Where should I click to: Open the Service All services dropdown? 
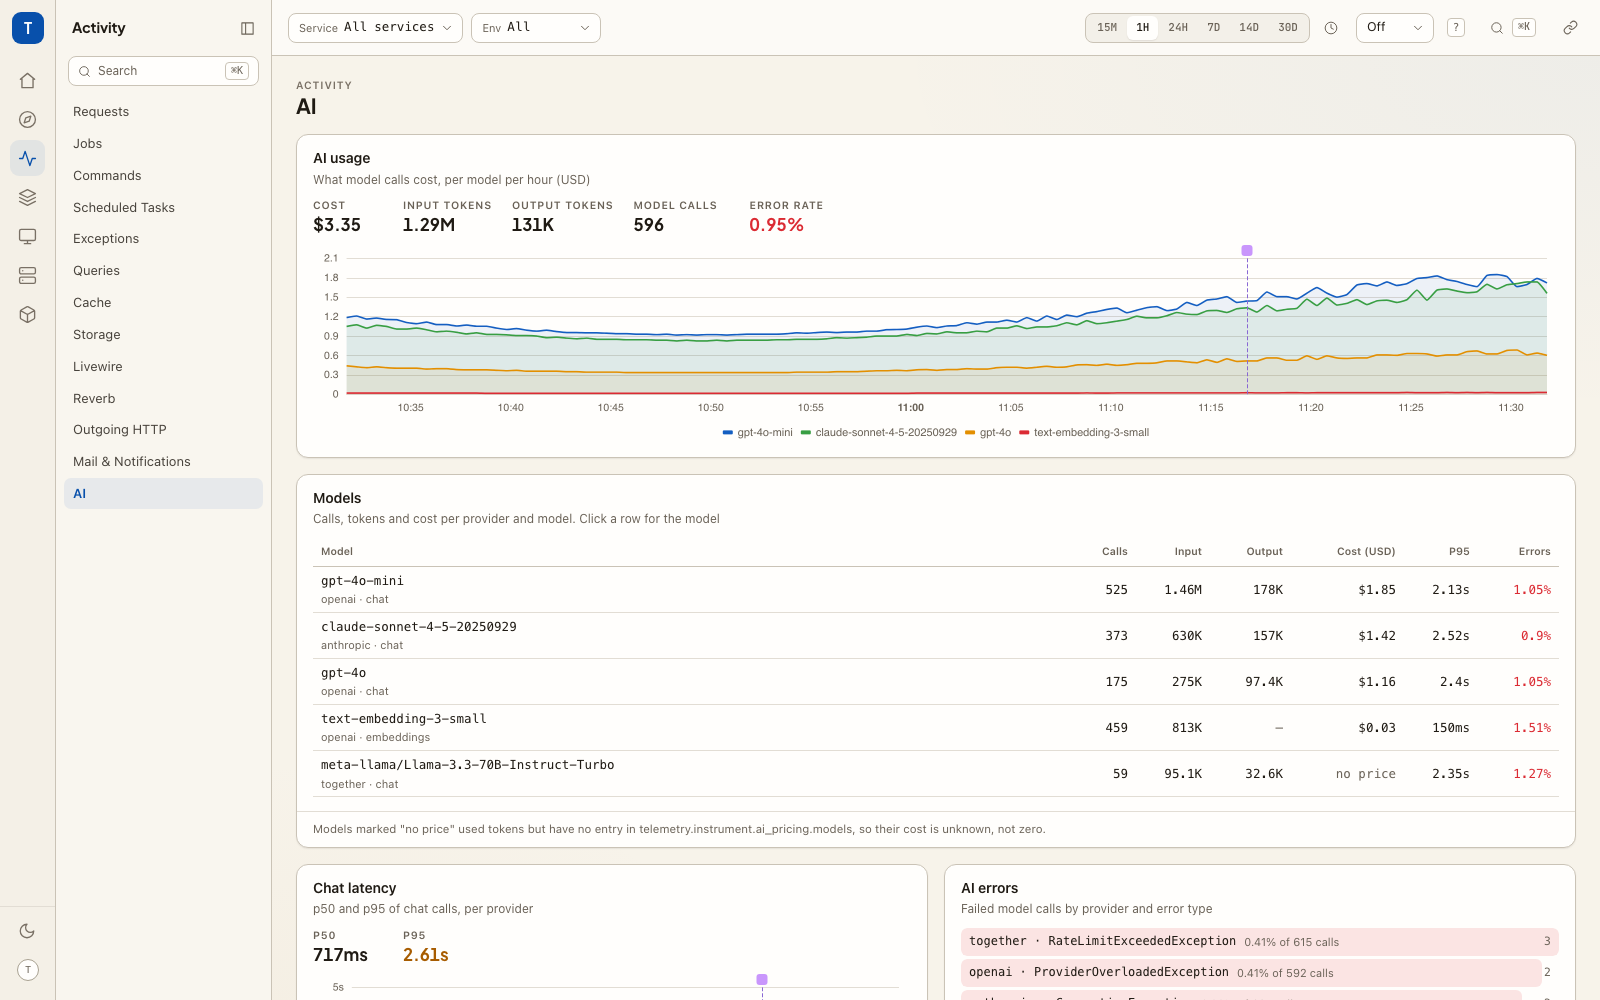375,28
